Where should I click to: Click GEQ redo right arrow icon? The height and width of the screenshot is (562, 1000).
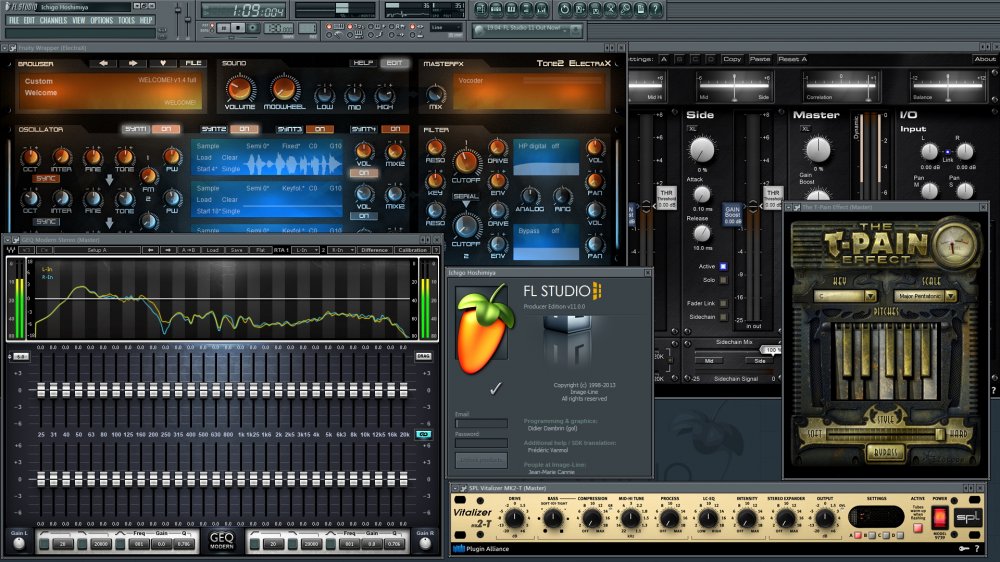click(x=168, y=250)
